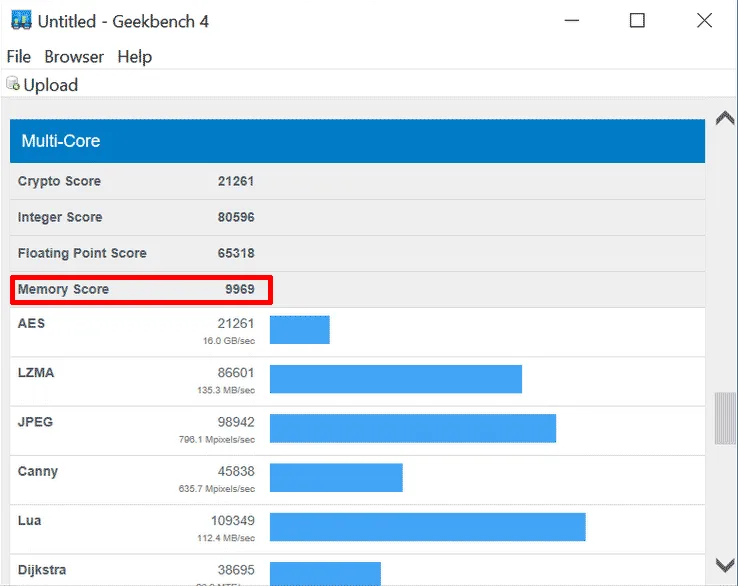The width and height of the screenshot is (738, 586).
Task: Click the scrollbar up arrow
Action: click(x=725, y=118)
